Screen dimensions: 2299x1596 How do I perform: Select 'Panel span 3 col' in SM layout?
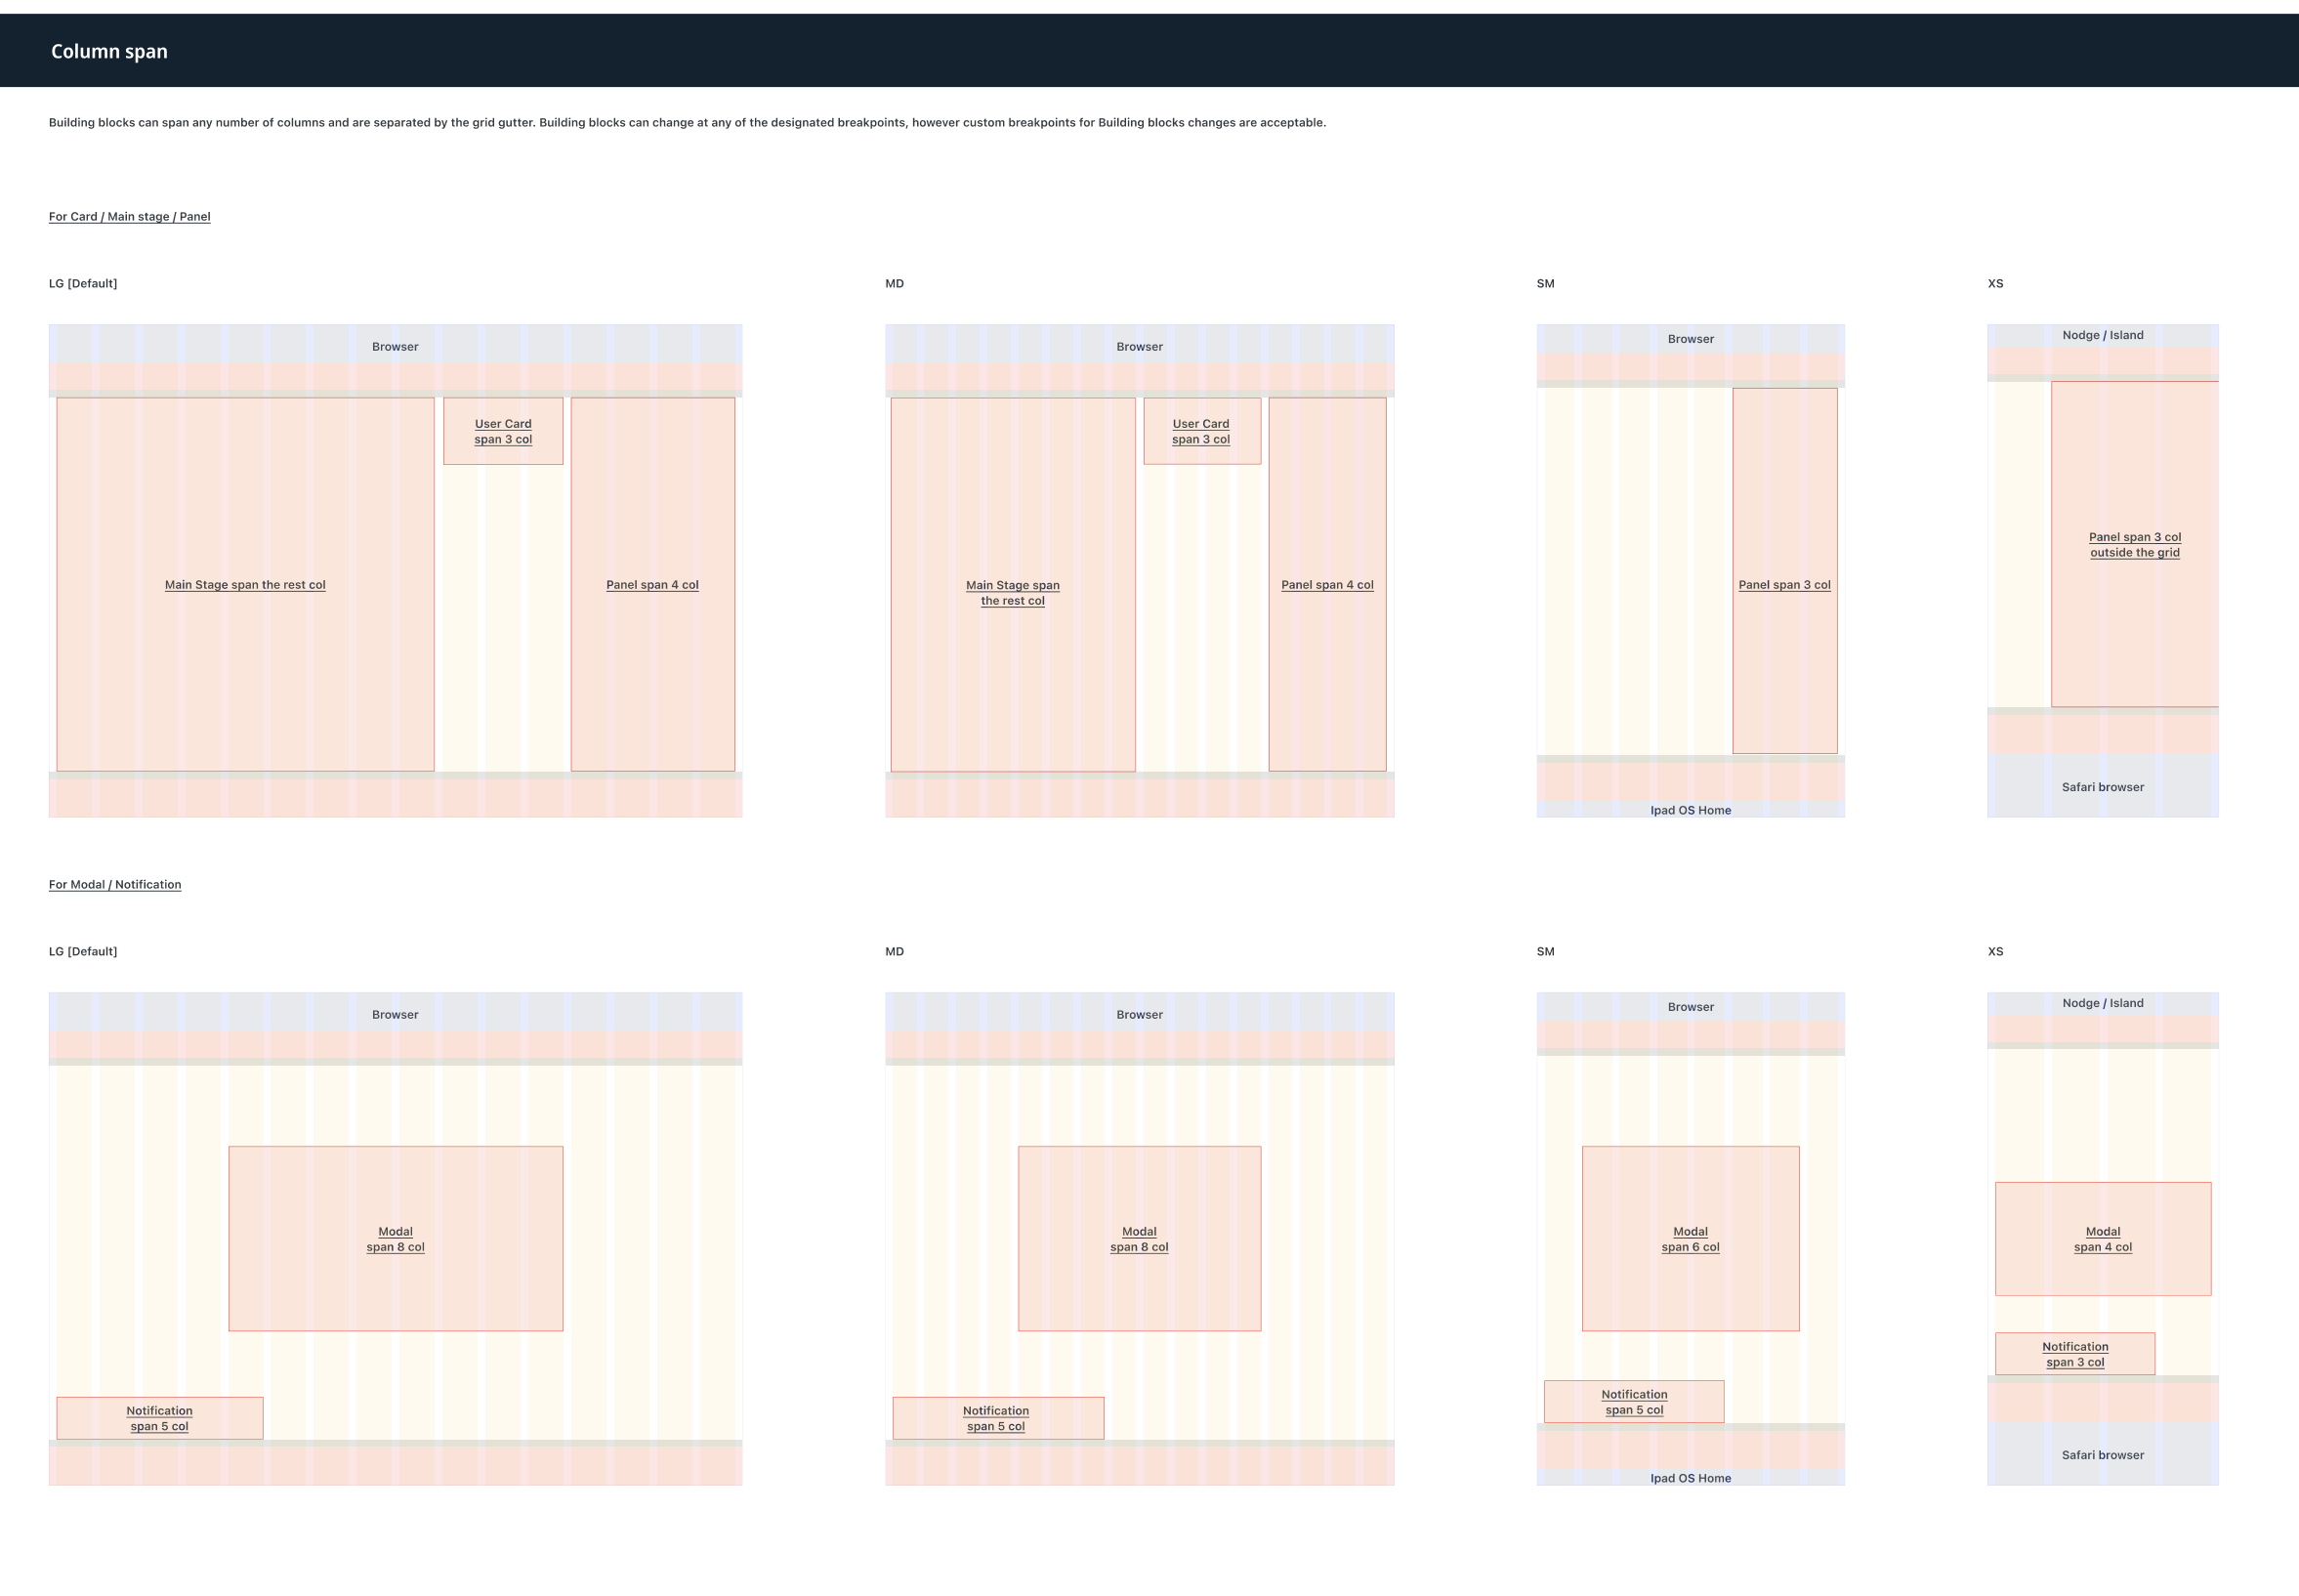coord(1784,585)
